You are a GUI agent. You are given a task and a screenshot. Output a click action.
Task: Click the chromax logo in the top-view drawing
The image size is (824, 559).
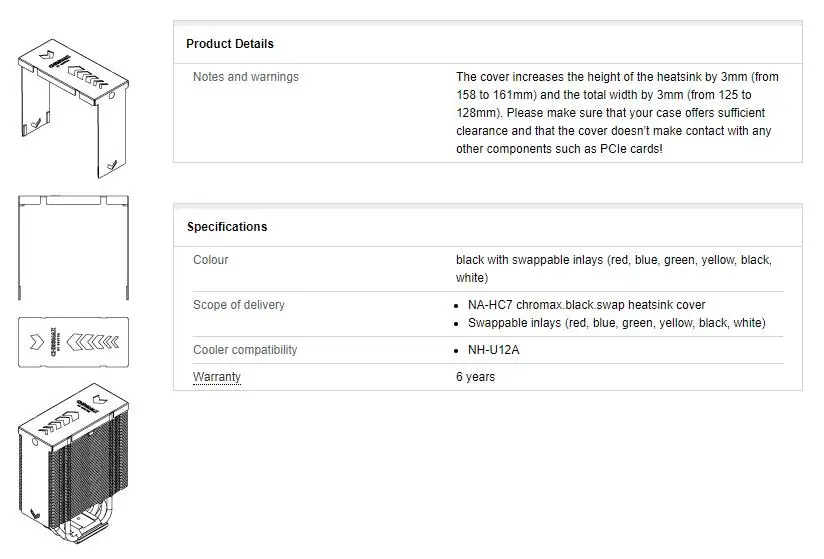tap(41, 343)
